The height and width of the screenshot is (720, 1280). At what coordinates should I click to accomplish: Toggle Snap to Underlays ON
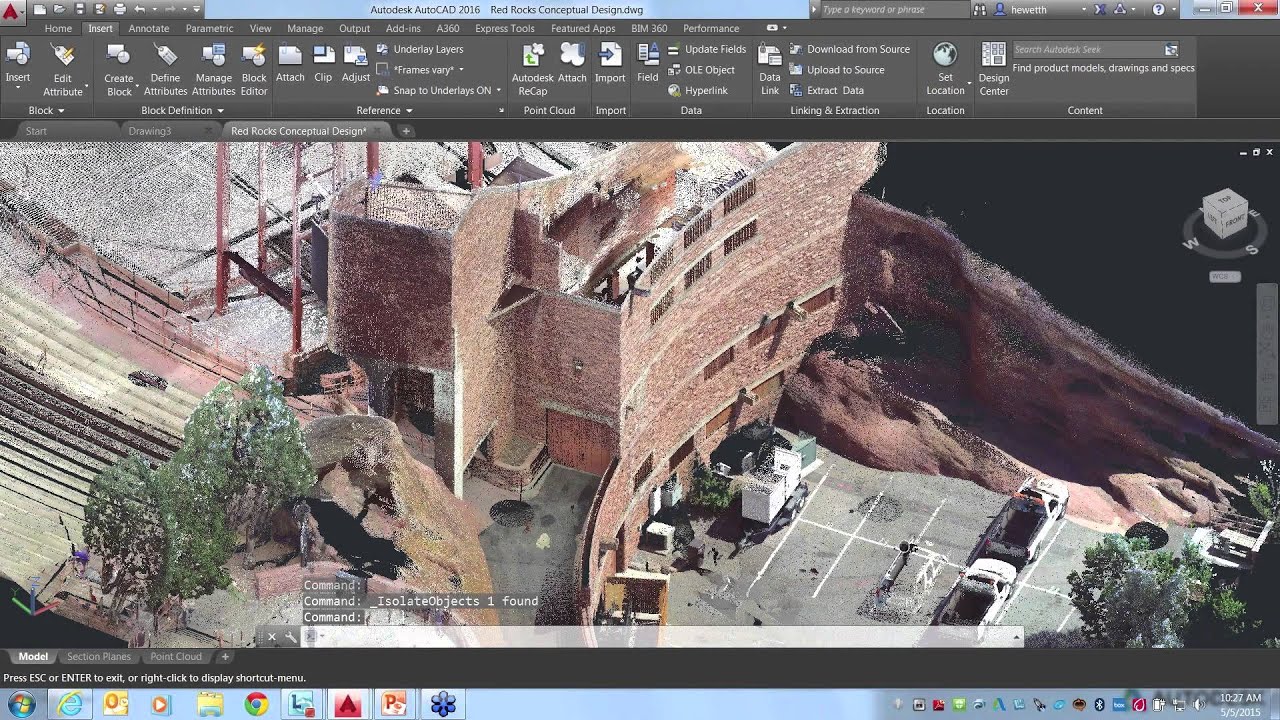tap(442, 90)
